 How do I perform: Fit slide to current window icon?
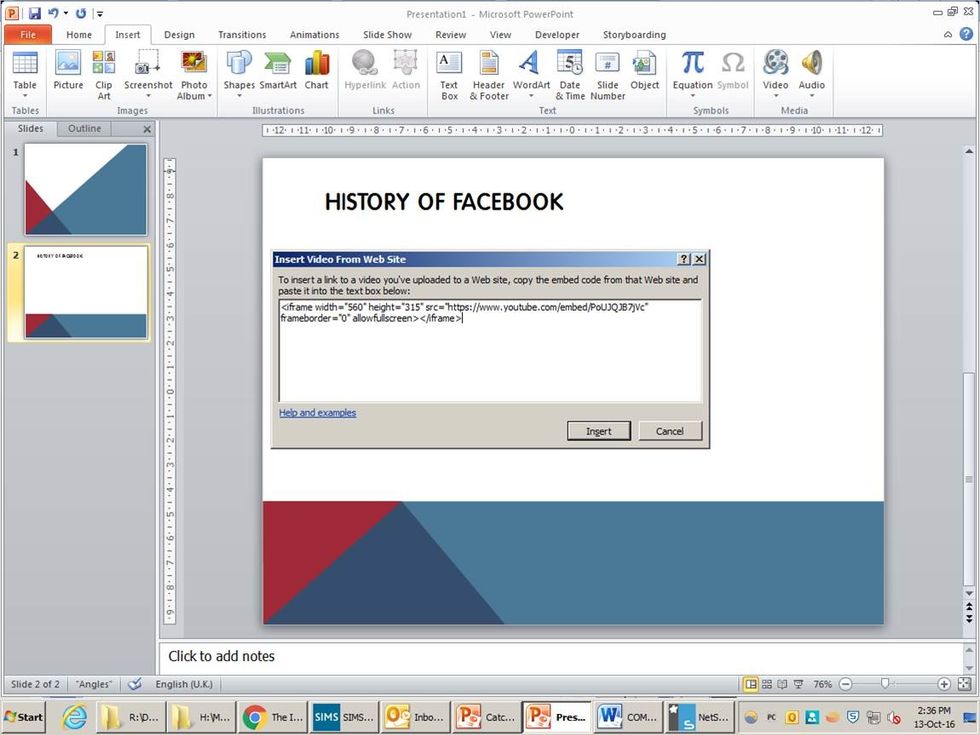[x=964, y=684]
